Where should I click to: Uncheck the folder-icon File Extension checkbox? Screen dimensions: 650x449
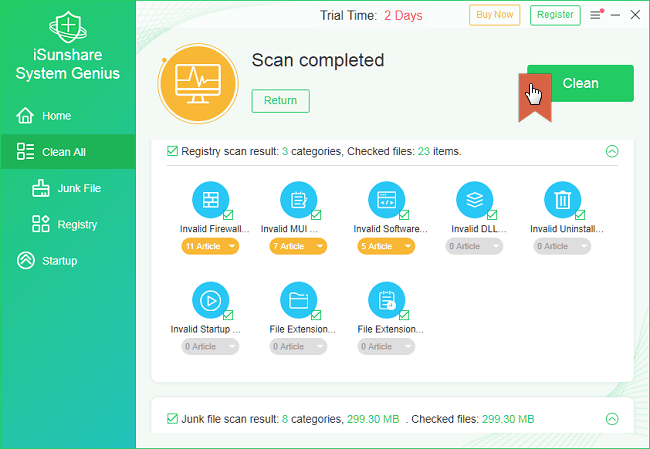pos(316,315)
